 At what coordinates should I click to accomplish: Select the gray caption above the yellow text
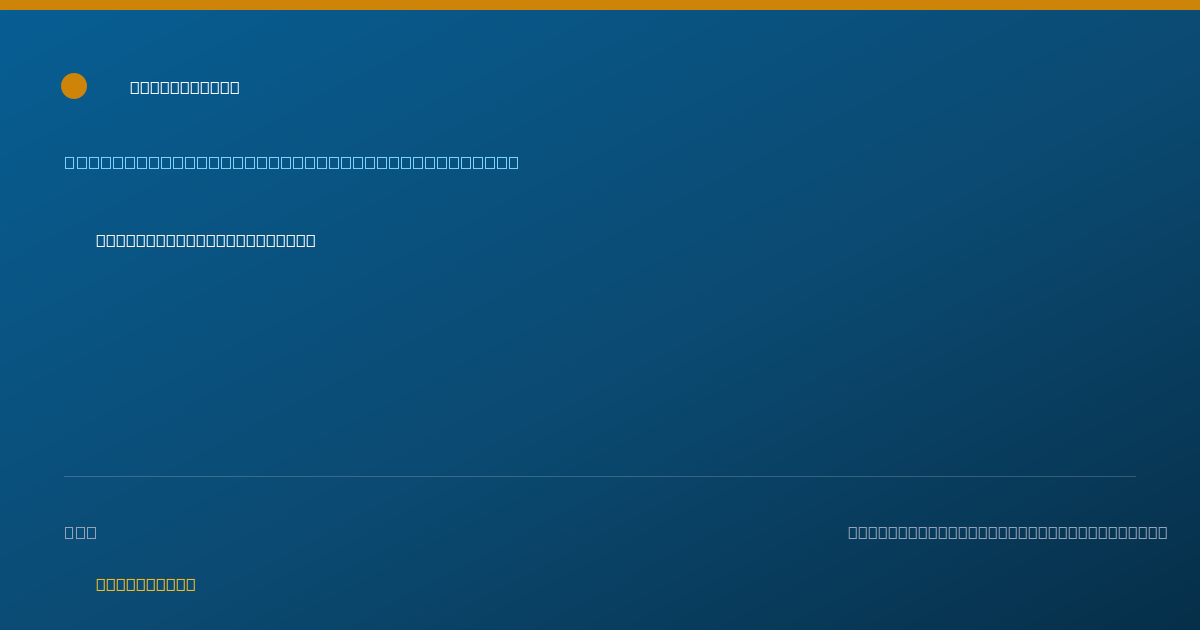pyautogui.click(x=81, y=532)
